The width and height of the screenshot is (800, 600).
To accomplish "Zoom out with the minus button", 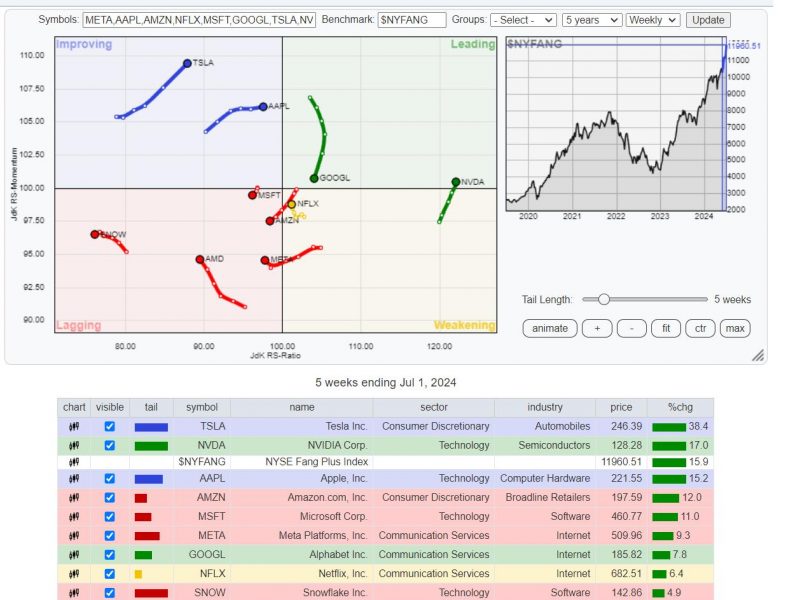I will (x=632, y=329).
